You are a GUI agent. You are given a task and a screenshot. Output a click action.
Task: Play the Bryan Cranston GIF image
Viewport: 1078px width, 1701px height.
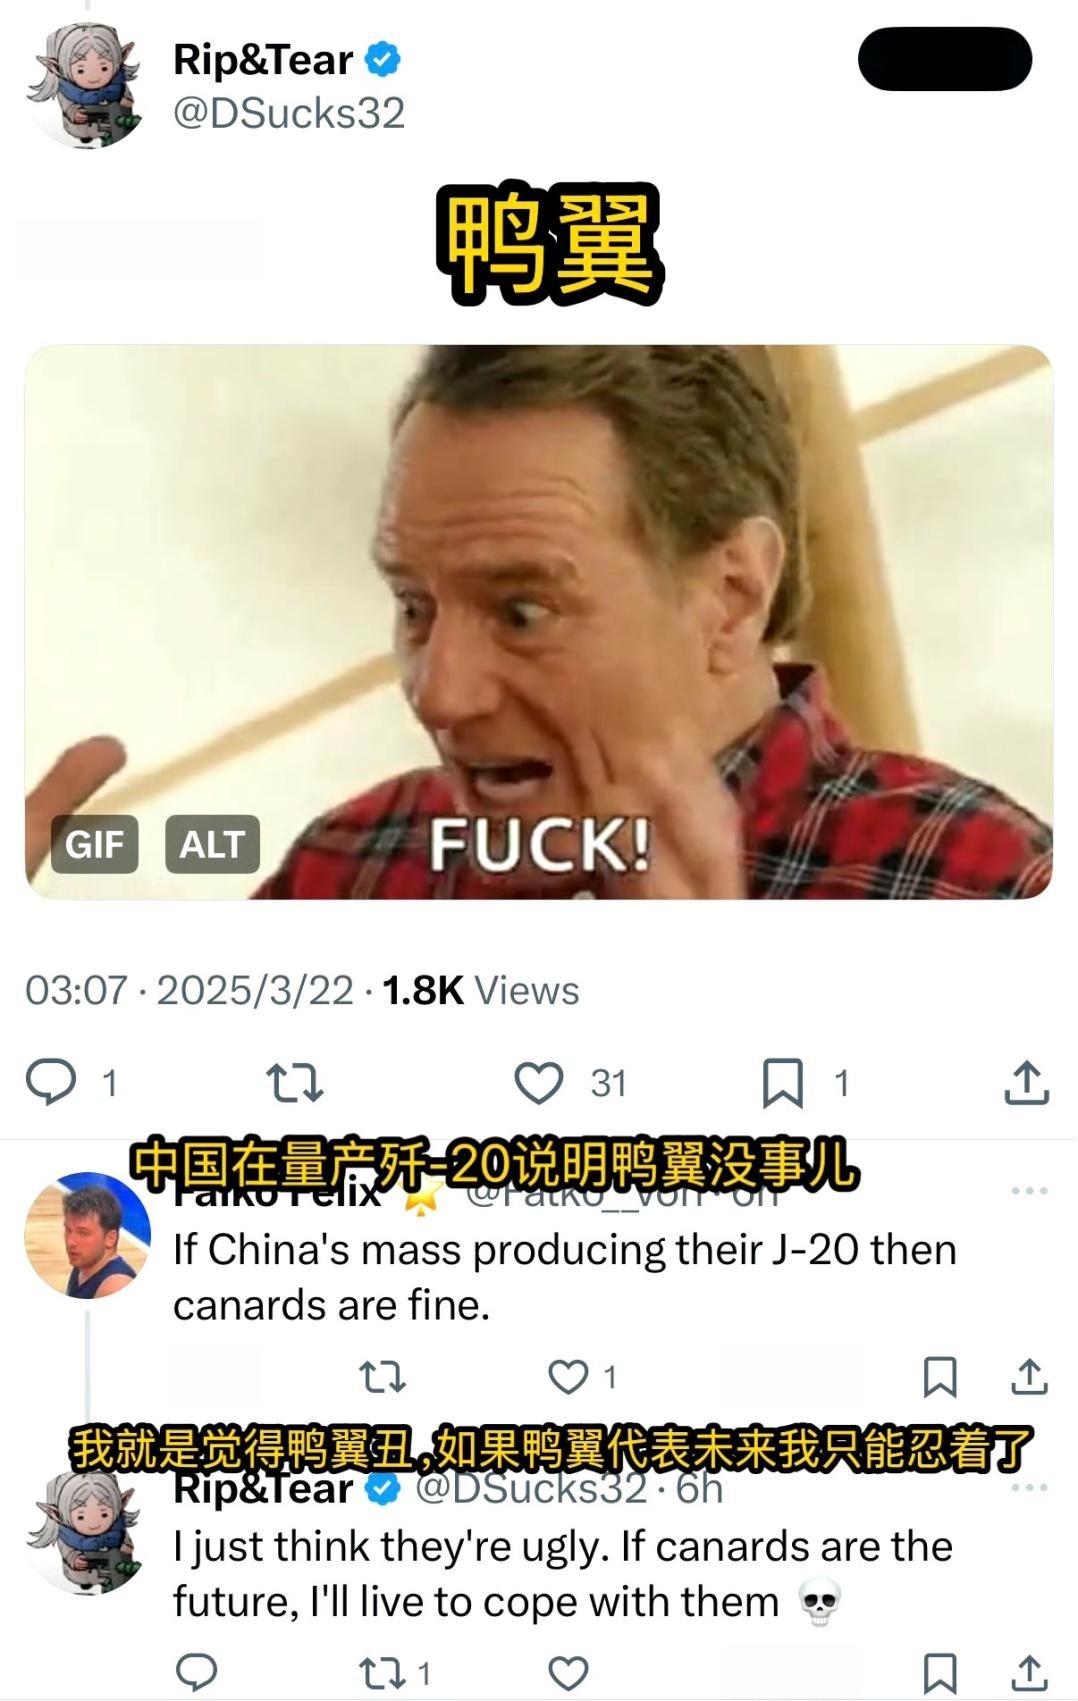539,622
